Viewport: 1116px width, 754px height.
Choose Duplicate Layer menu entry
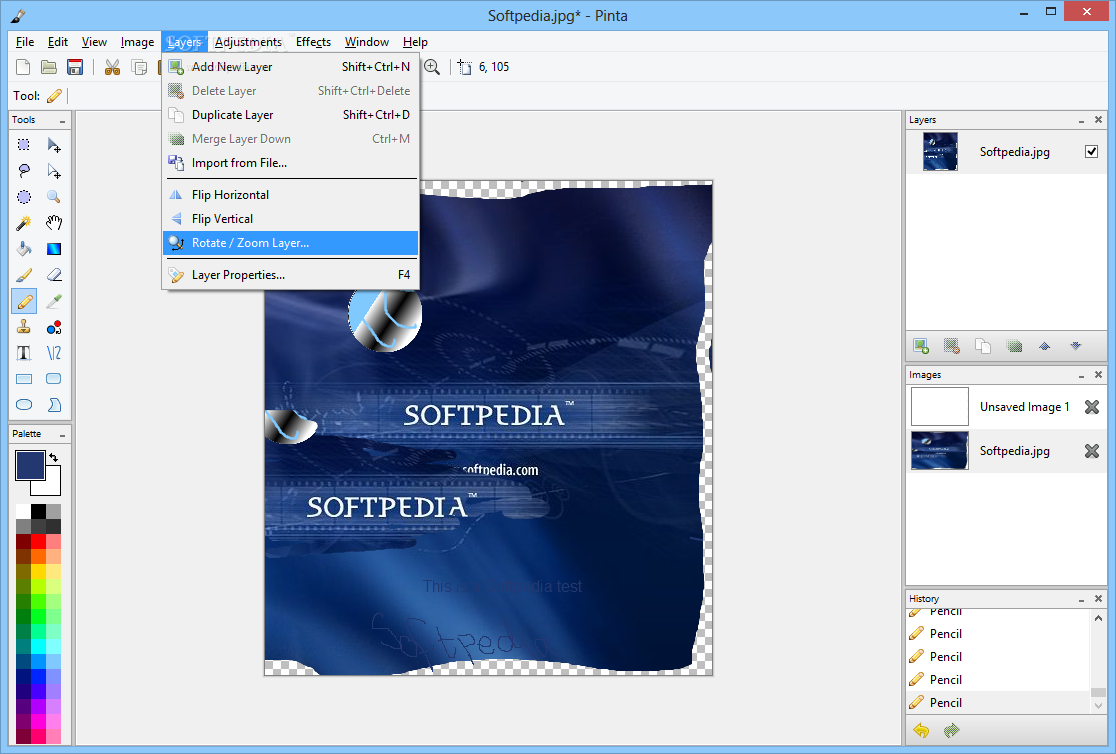[290, 115]
